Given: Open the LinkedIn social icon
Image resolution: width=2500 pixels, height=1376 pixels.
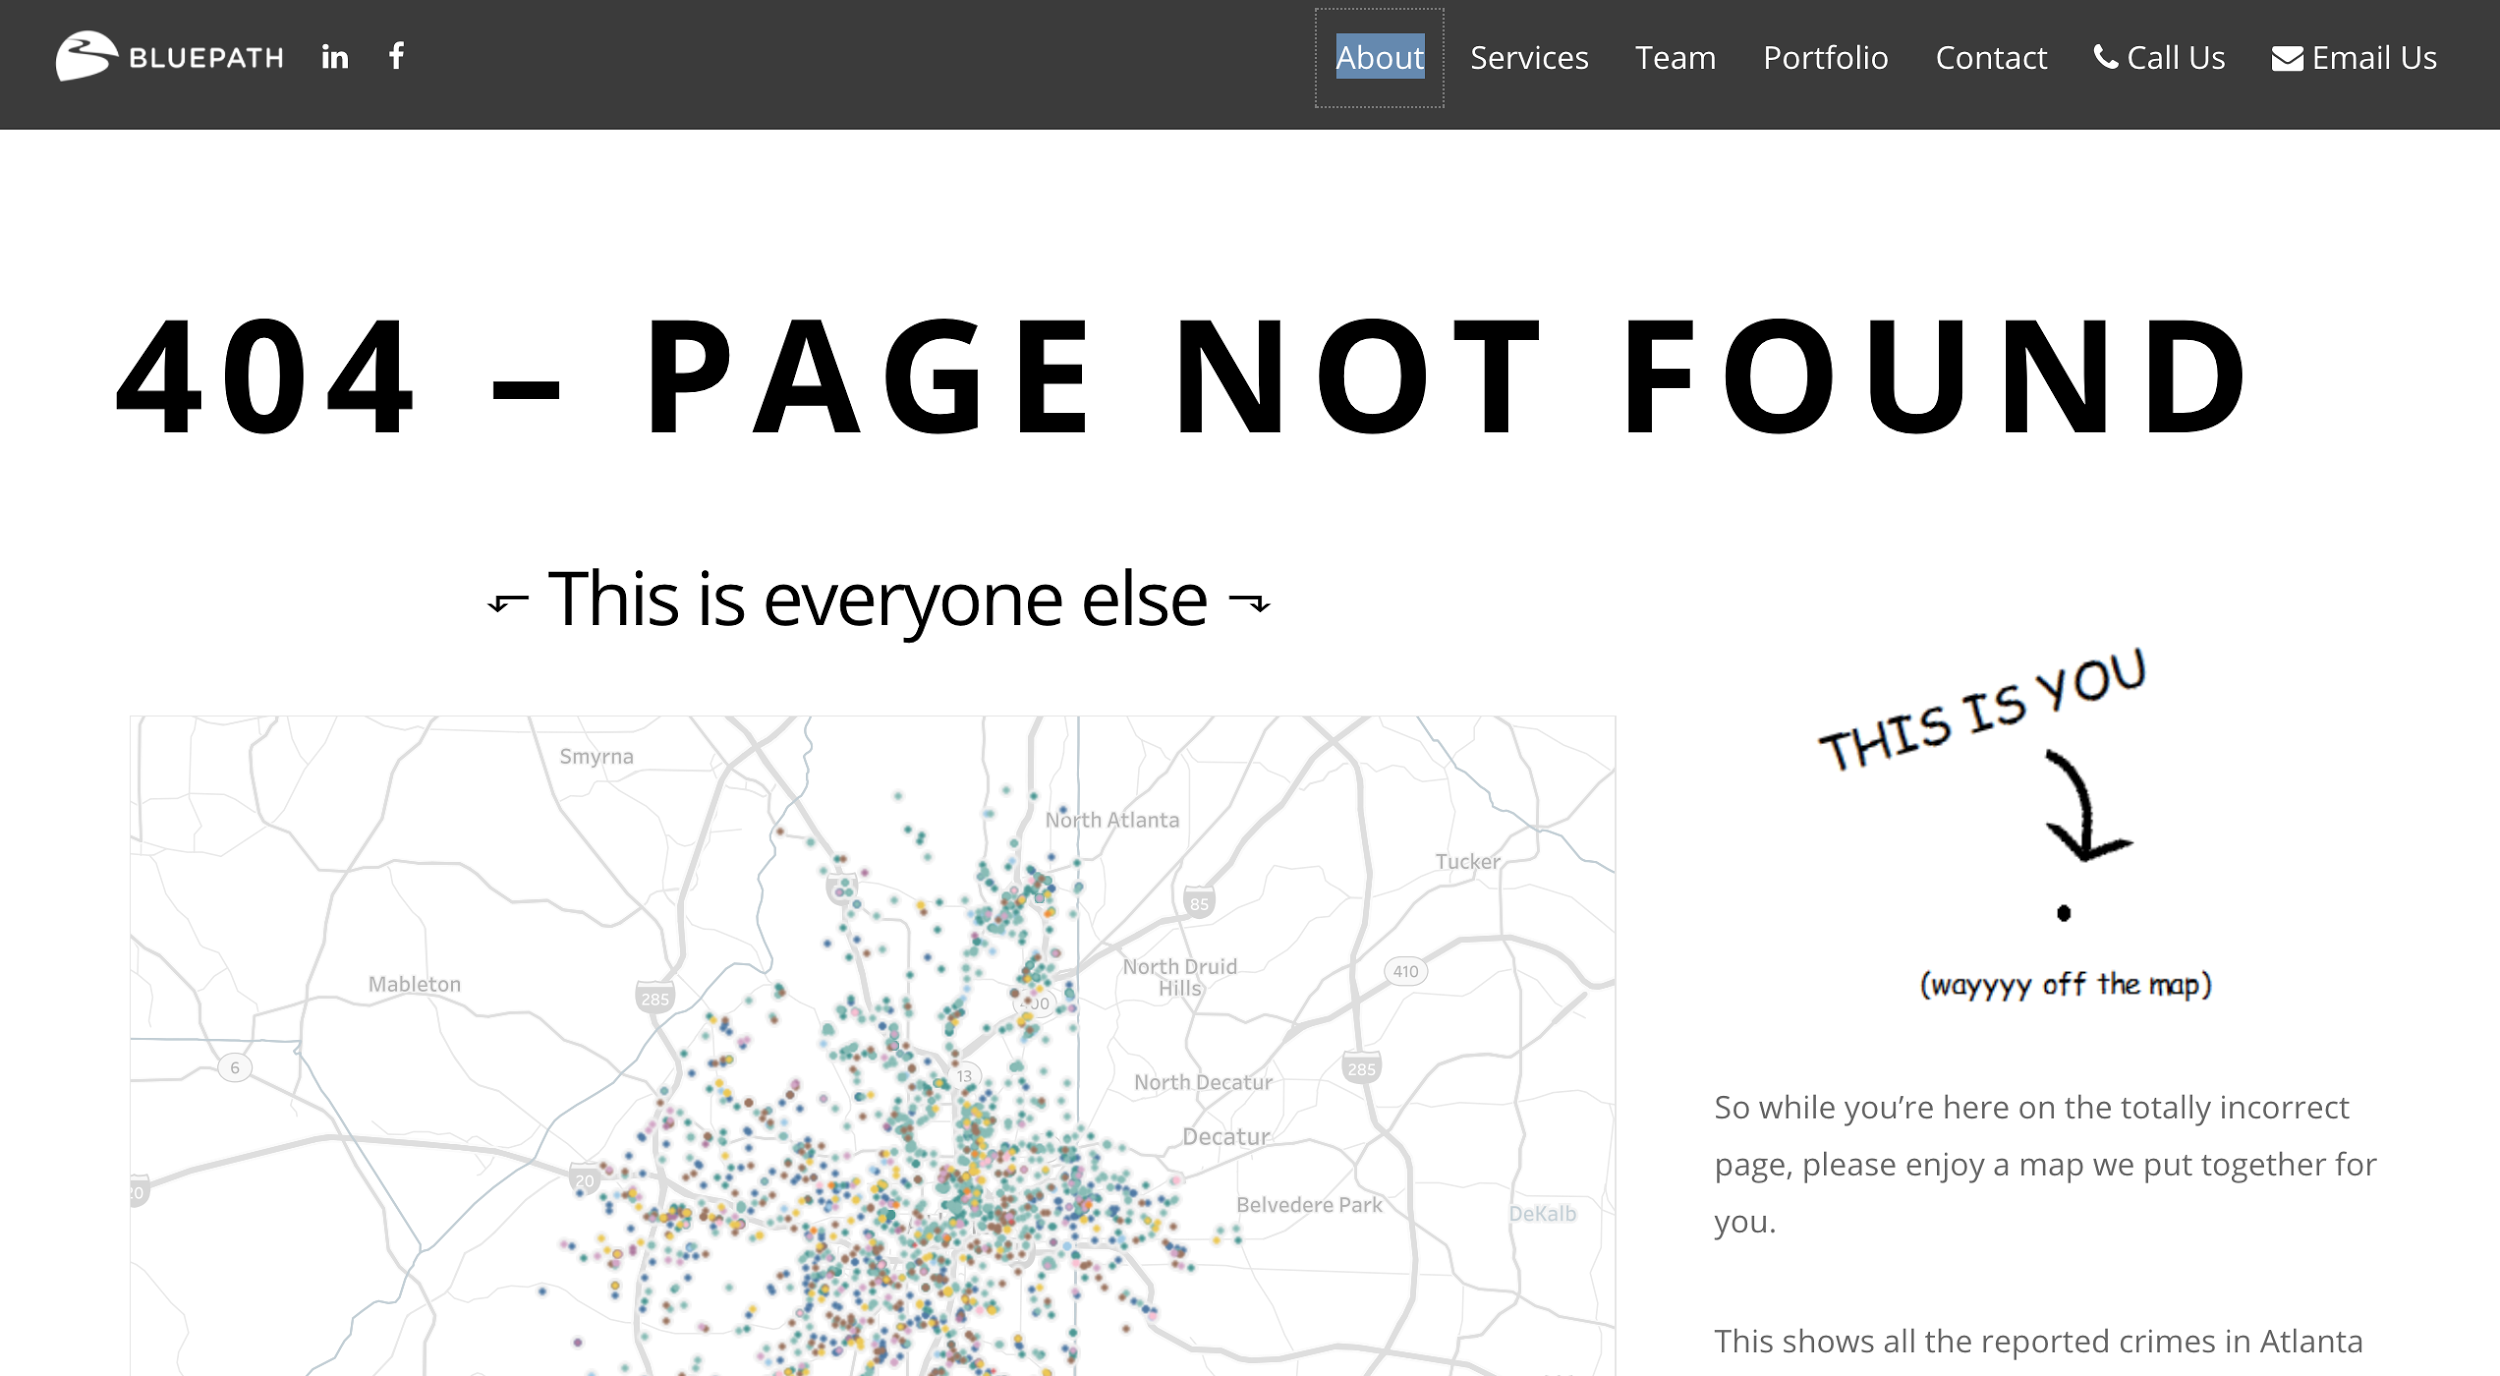Looking at the screenshot, I should point(335,57).
